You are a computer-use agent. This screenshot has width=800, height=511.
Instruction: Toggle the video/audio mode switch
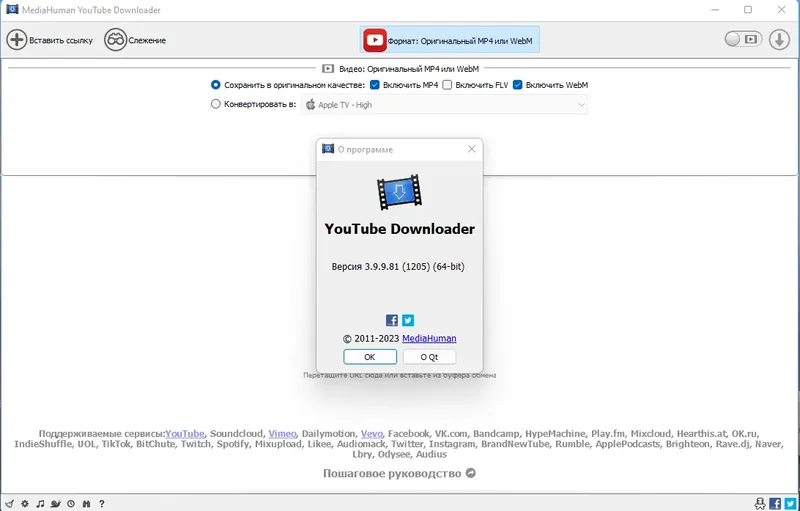coord(743,39)
